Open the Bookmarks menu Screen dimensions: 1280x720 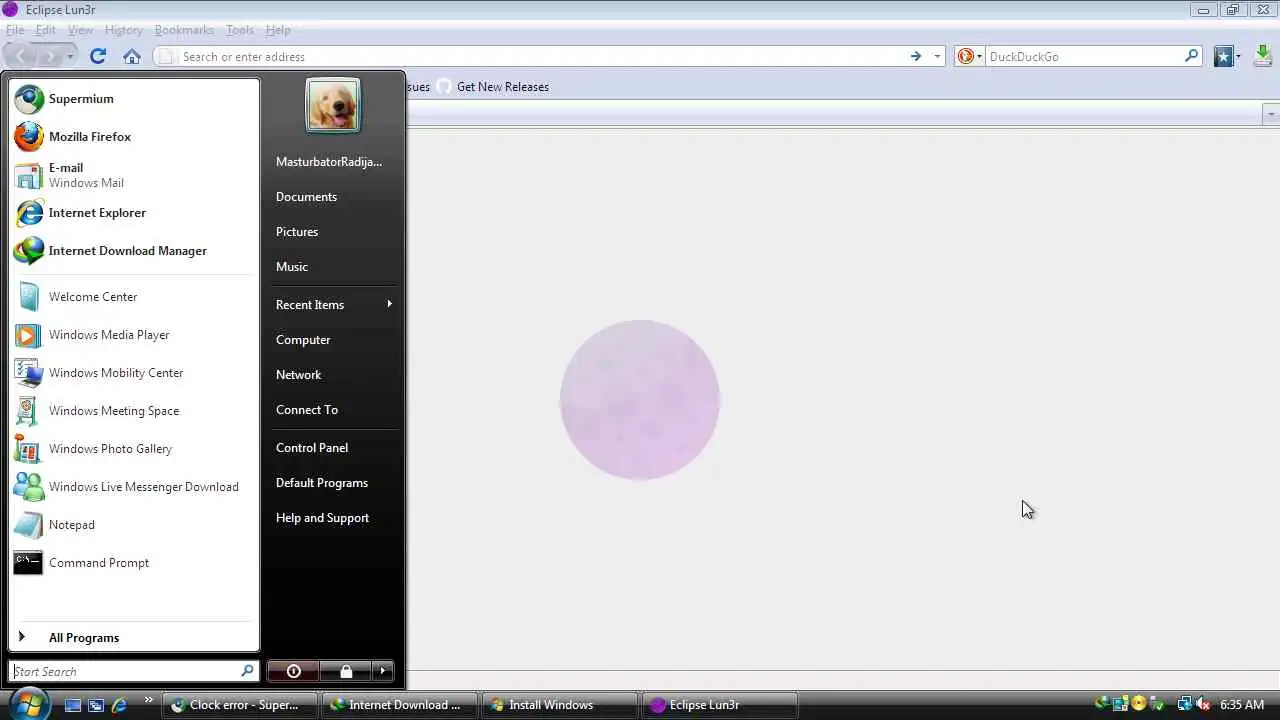pyautogui.click(x=184, y=30)
